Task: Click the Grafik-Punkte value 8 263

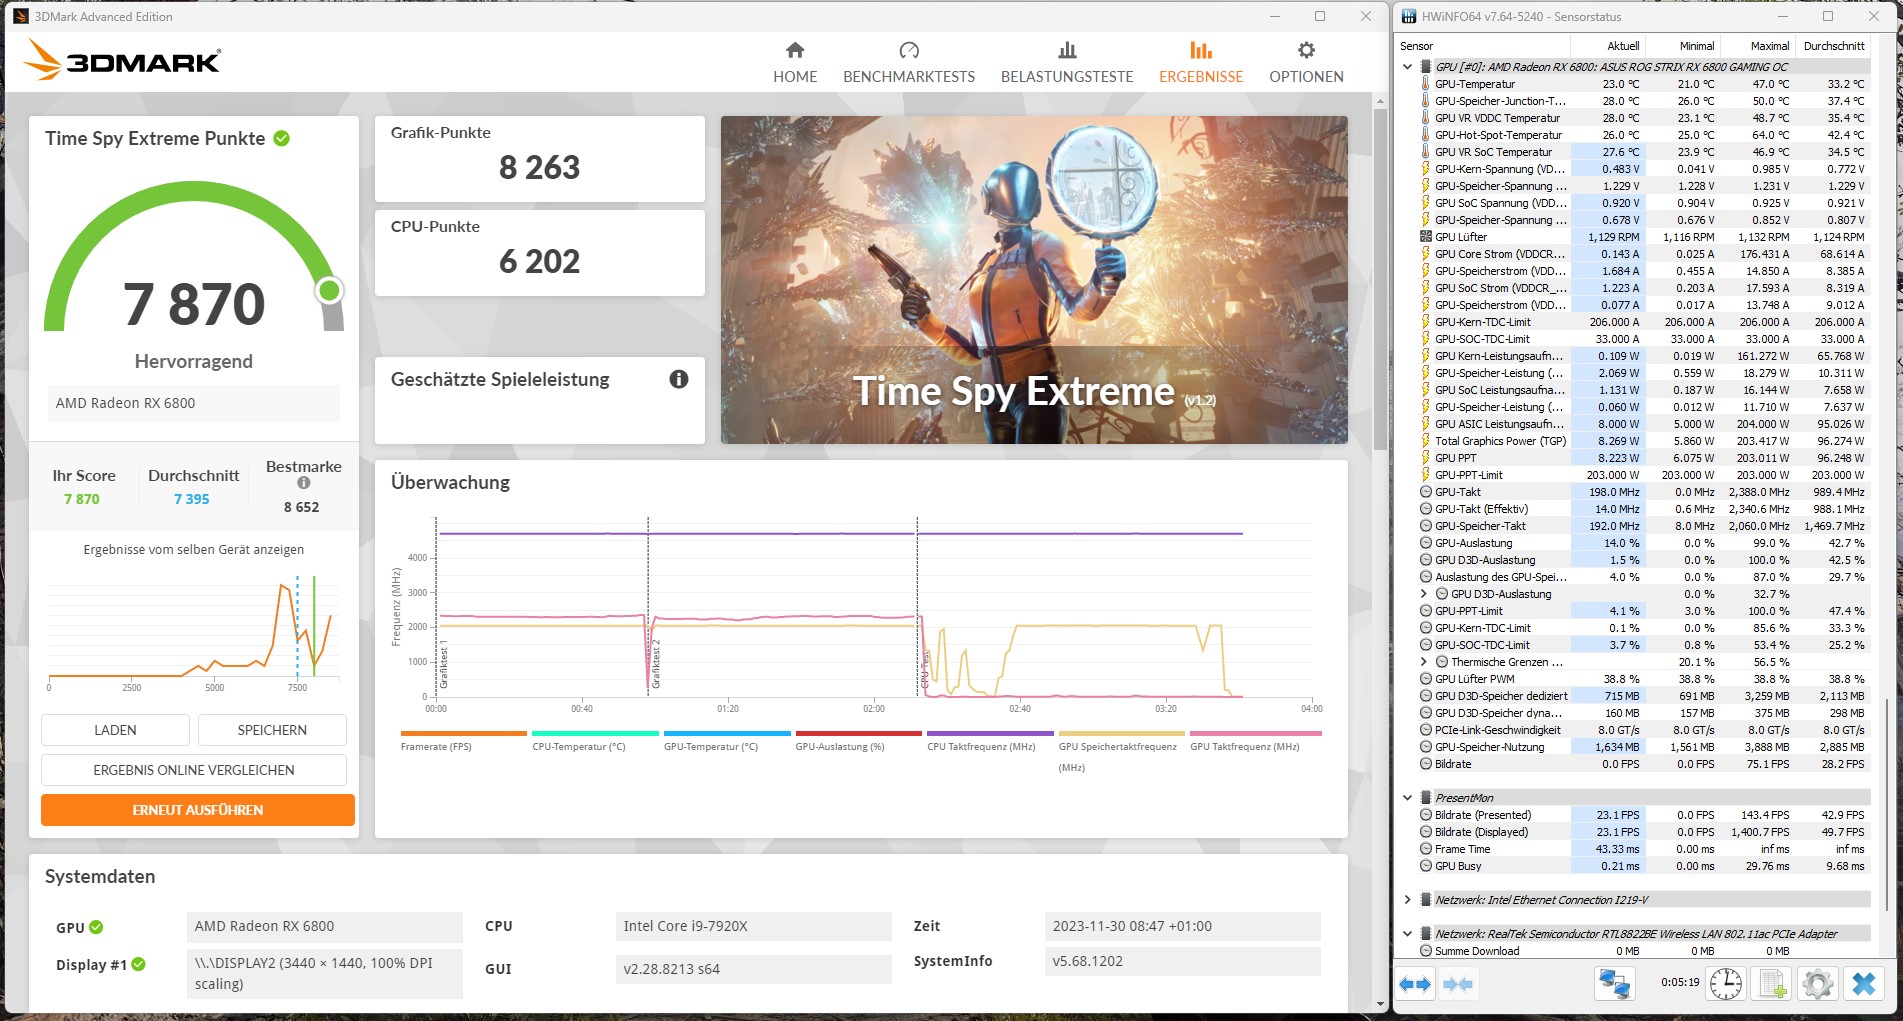Action: pyautogui.click(x=540, y=168)
